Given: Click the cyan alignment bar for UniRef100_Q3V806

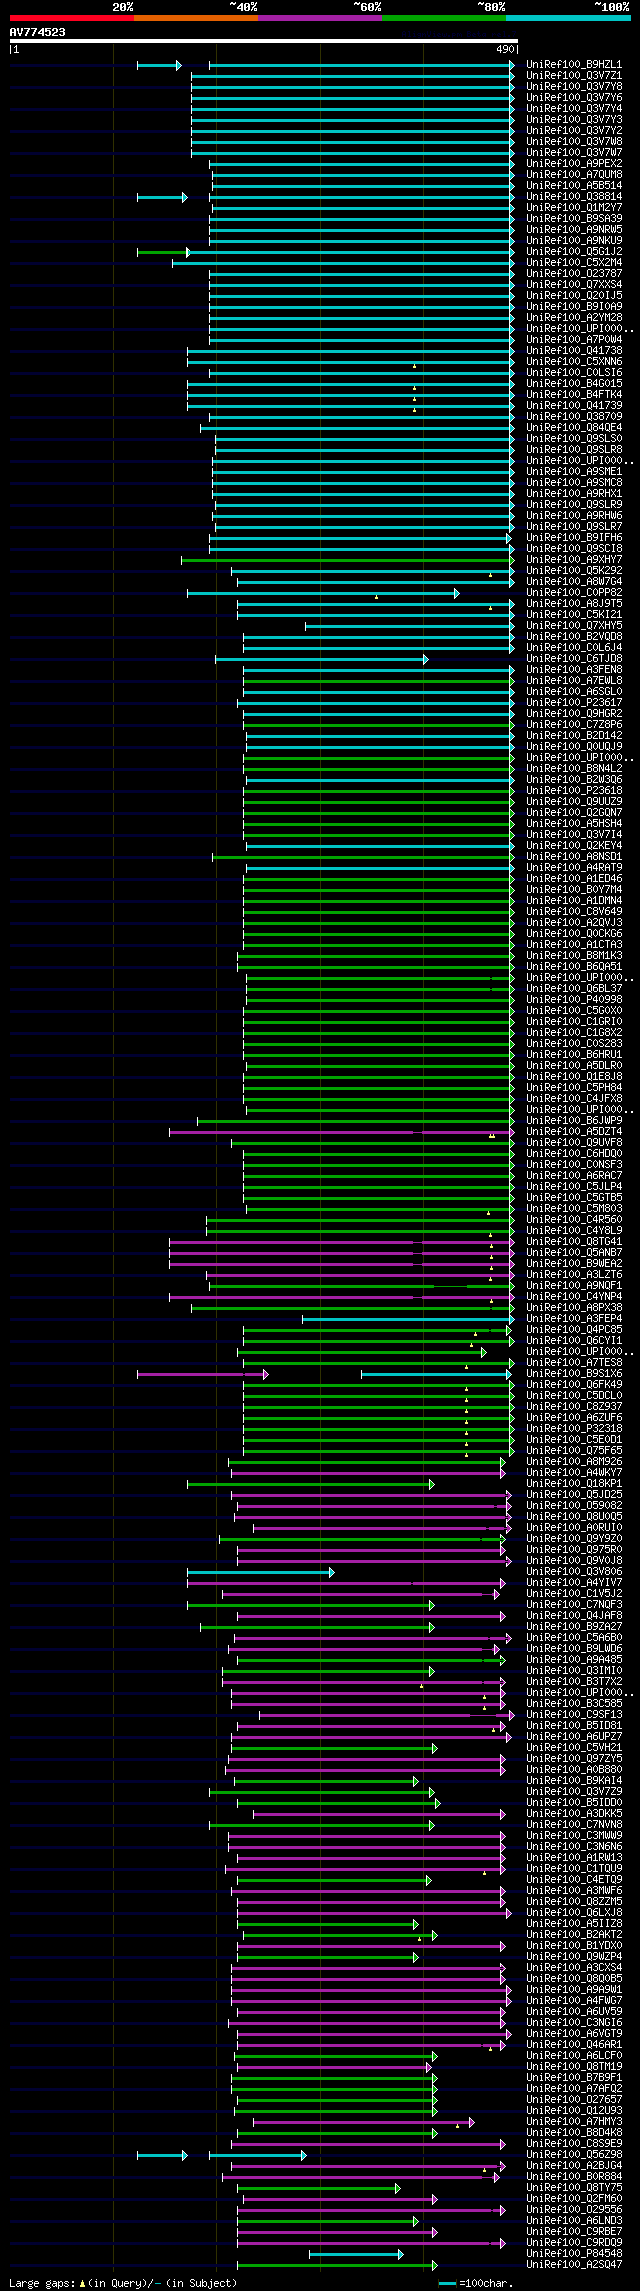Looking at the screenshot, I should click(261, 1572).
